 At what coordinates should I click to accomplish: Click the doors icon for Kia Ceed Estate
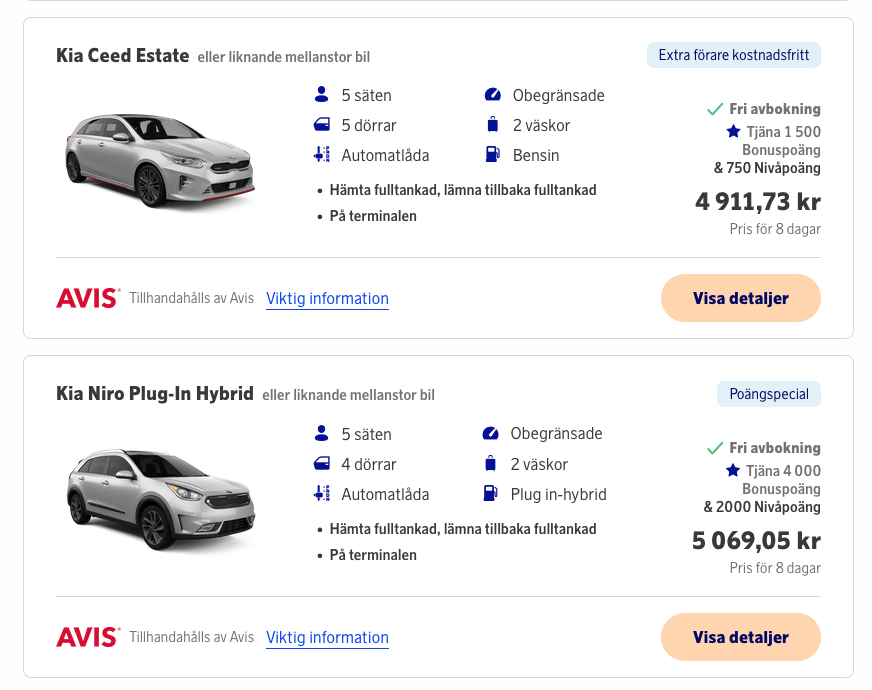pos(321,125)
